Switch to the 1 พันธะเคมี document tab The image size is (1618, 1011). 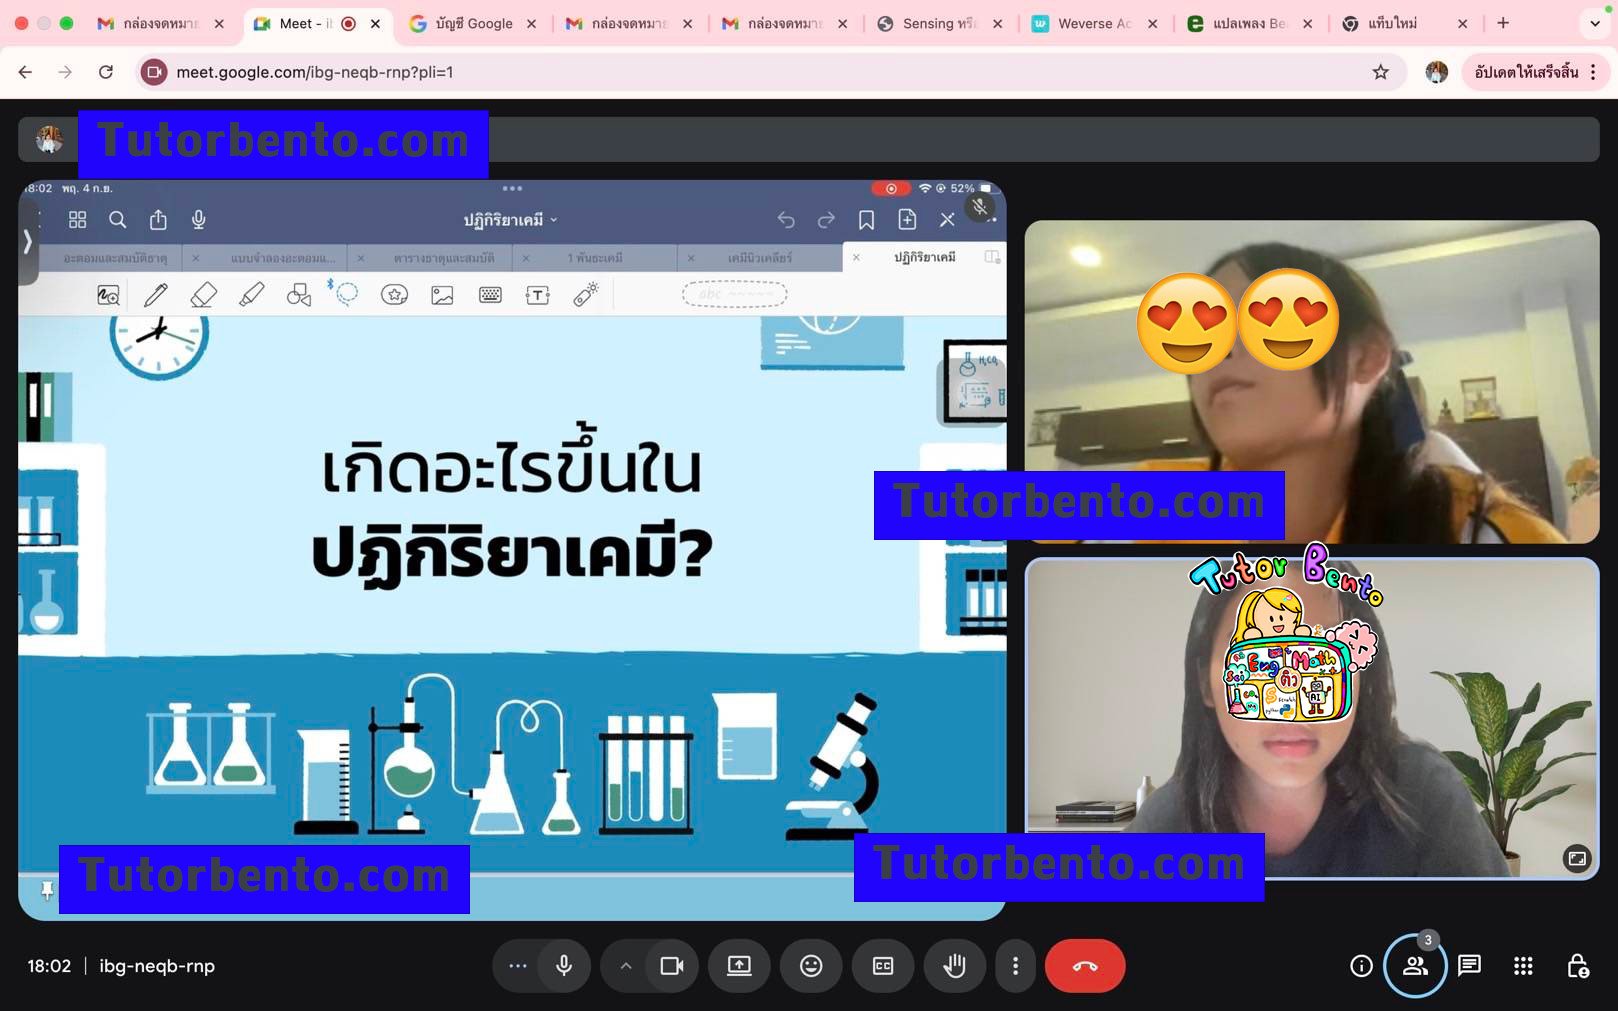[595, 258]
